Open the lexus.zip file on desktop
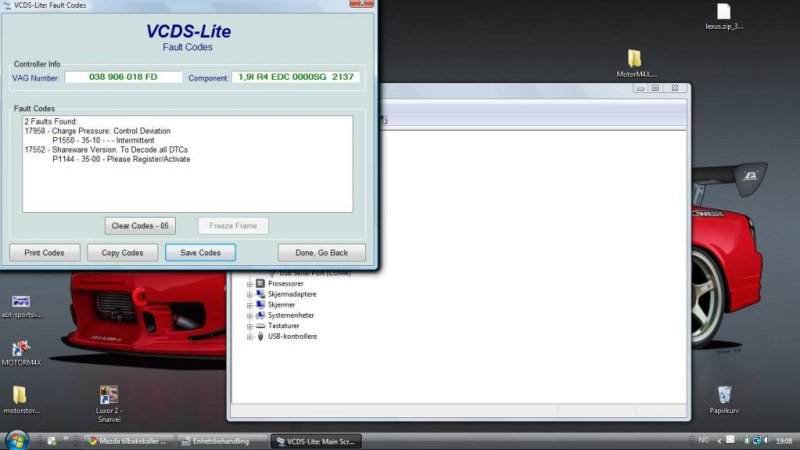Viewport: 800px width, 450px height. (x=723, y=13)
